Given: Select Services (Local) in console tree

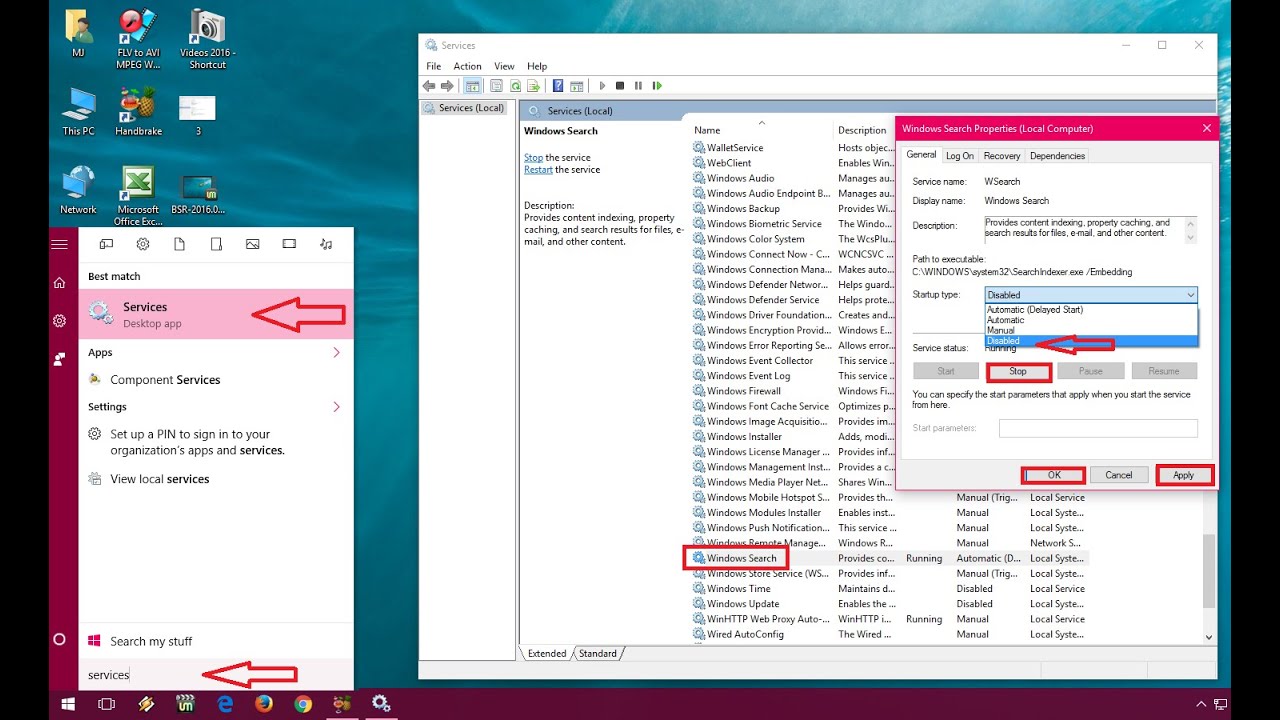Looking at the screenshot, I should click(464, 108).
